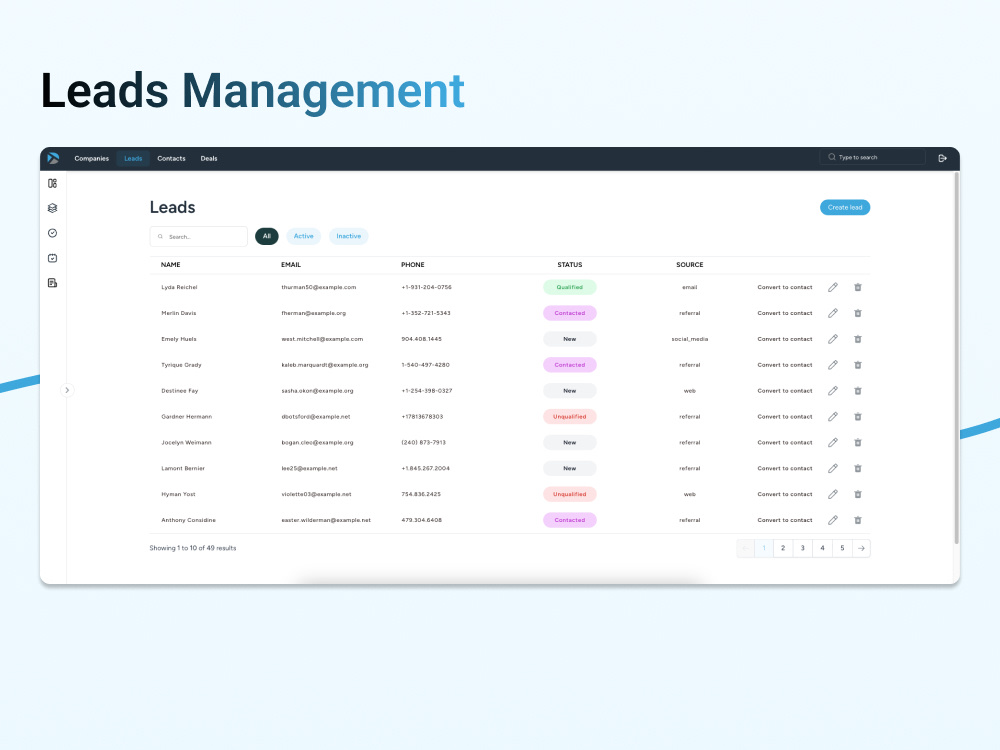The height and width of the screenshot is (750, 1000).
Task: Open the Contacts tab
Action: tap(172, 159)
